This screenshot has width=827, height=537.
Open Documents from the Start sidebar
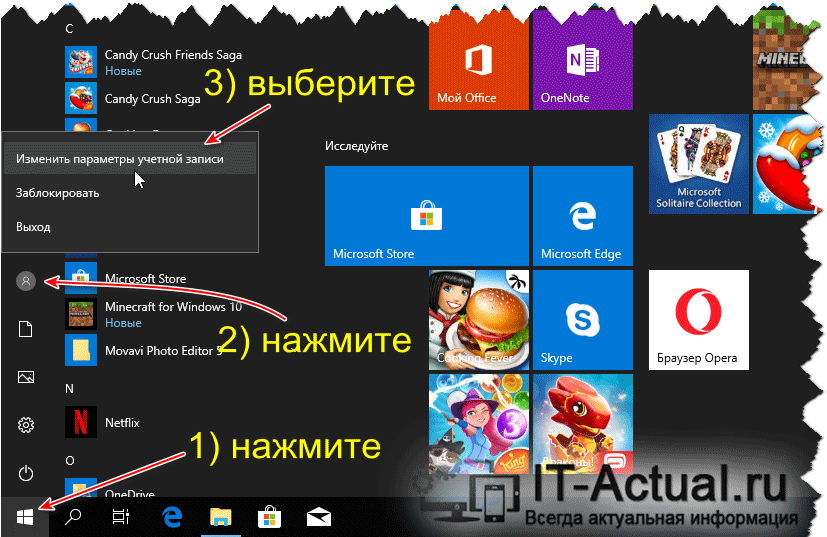tap(26, 329)
